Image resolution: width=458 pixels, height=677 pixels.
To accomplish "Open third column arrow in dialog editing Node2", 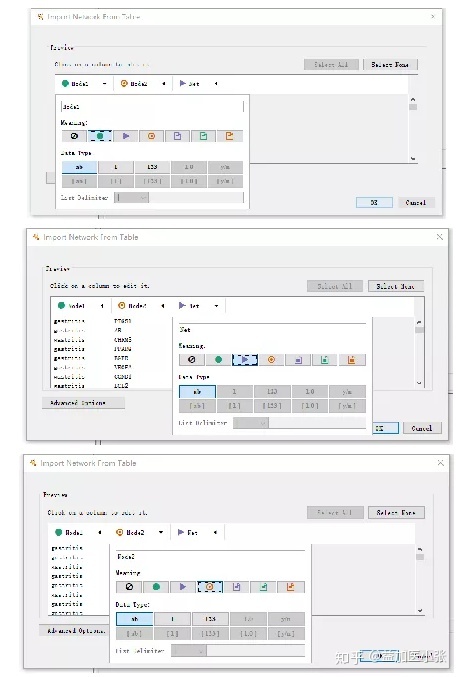I will pyautogui.click(x=215, y=532).
